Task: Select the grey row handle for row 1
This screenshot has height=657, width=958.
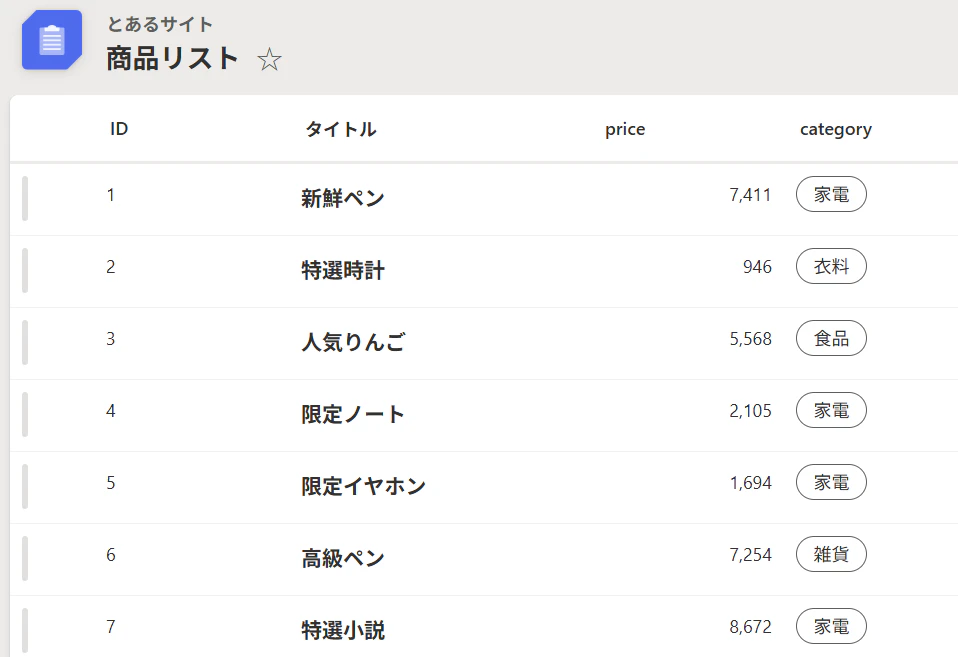Action: coord(24,198)
